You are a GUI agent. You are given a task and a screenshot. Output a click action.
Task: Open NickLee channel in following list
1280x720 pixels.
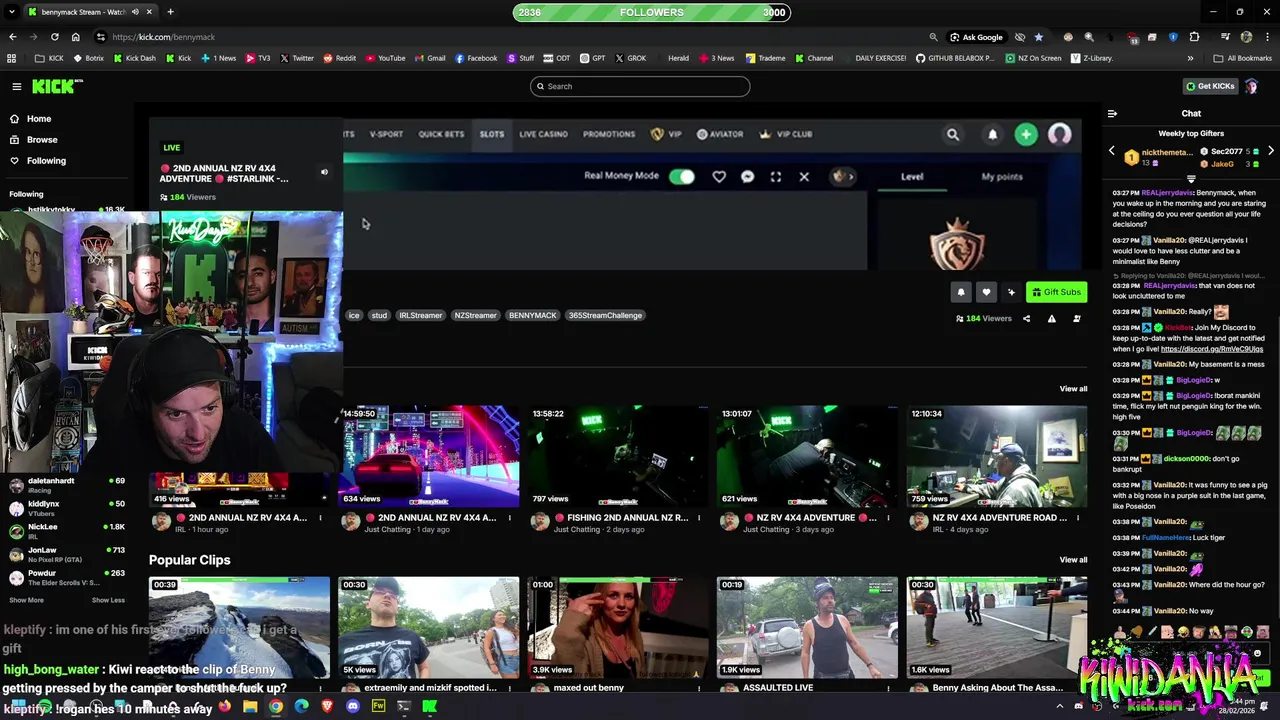point(68,531)
